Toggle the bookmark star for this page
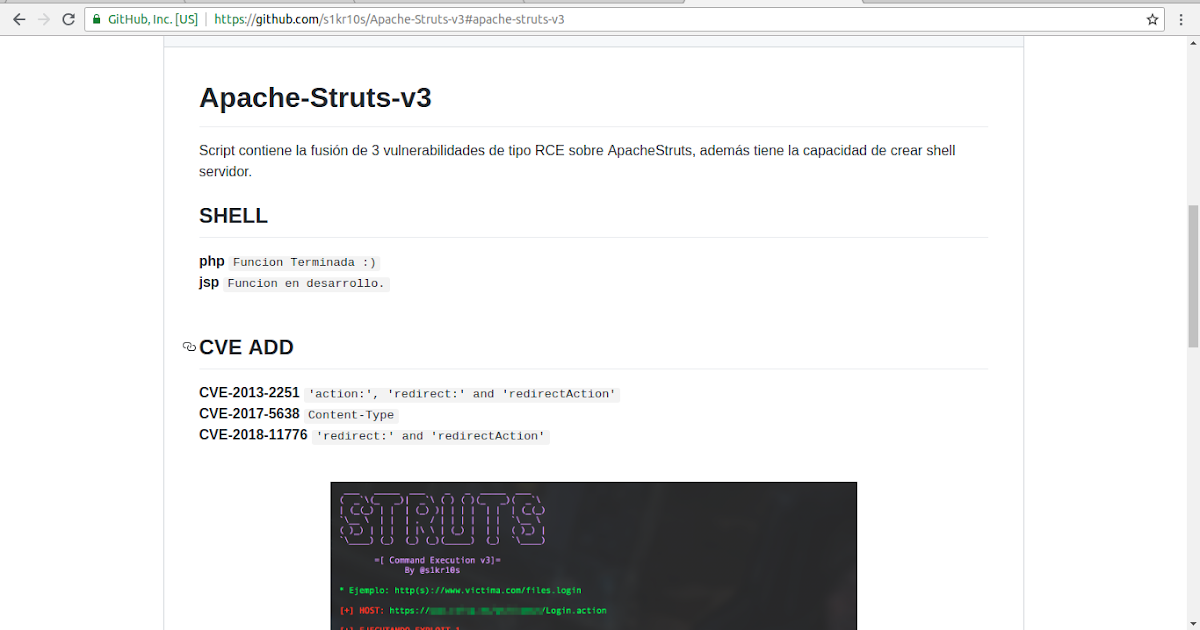1200x630 pixels. [1152, 18]
